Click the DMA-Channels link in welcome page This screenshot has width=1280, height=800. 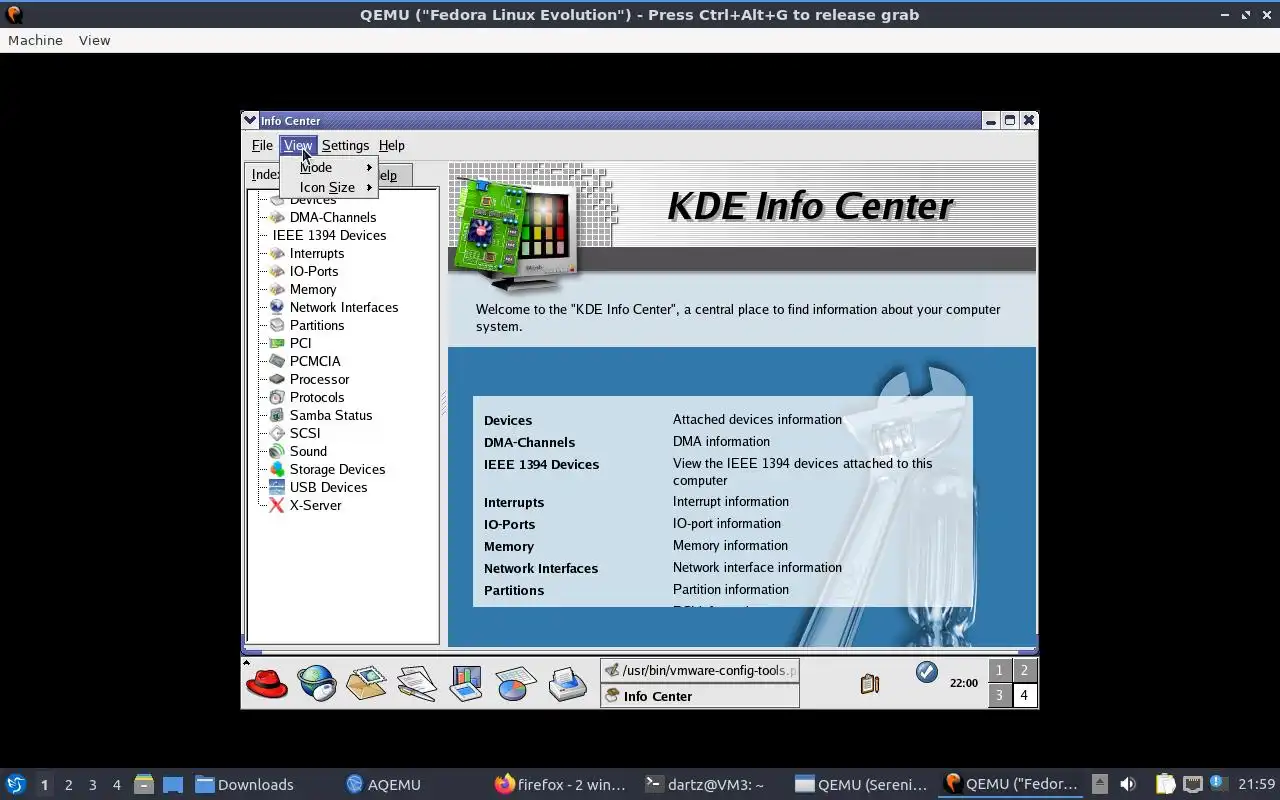point(529,442)
